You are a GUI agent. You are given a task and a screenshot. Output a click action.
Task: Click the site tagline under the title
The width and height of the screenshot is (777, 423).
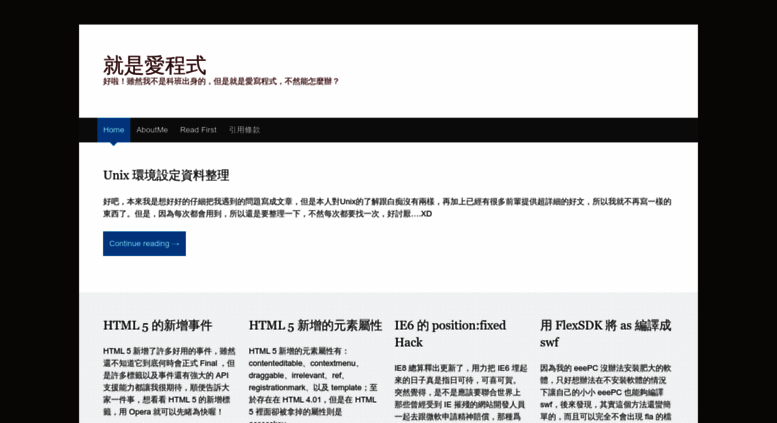[x=221, y=81]
